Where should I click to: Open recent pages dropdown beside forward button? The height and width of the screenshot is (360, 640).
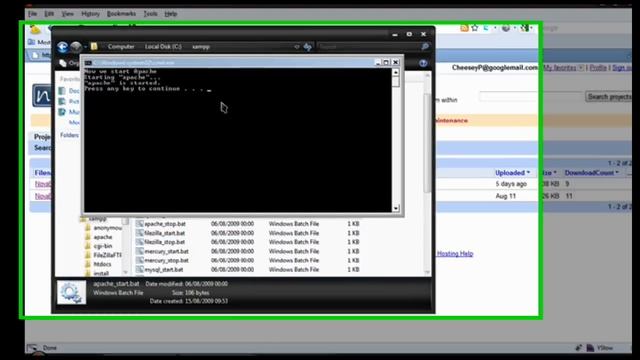85,47
